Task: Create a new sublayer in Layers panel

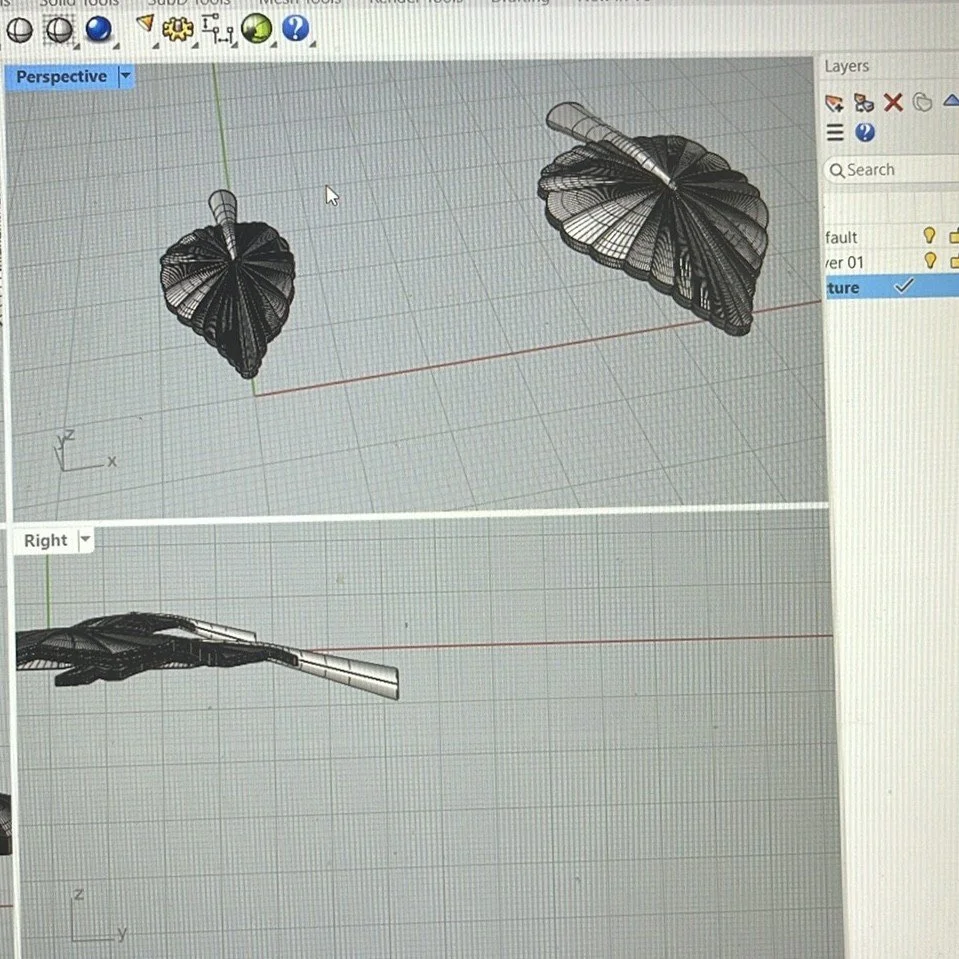Action: click(864, 103)
